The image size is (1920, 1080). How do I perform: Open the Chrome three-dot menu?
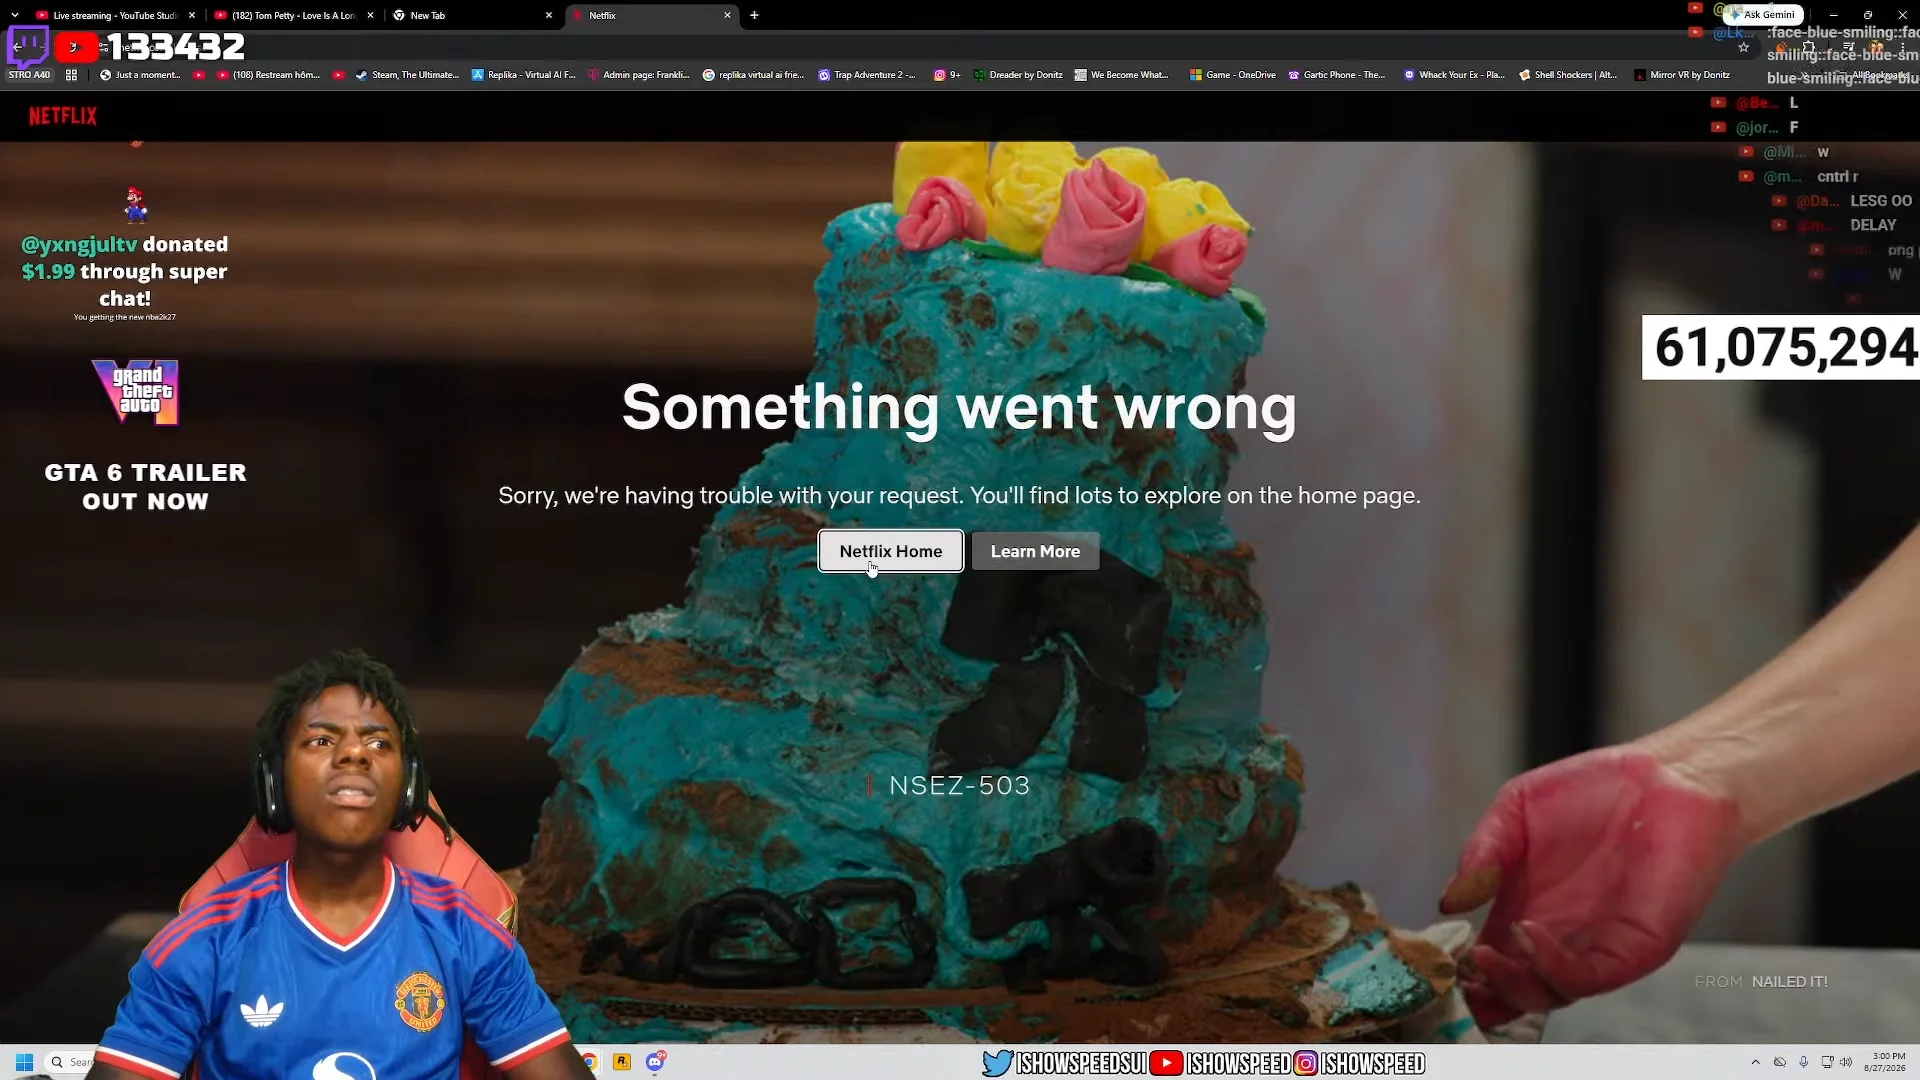tap(1902, 47)
